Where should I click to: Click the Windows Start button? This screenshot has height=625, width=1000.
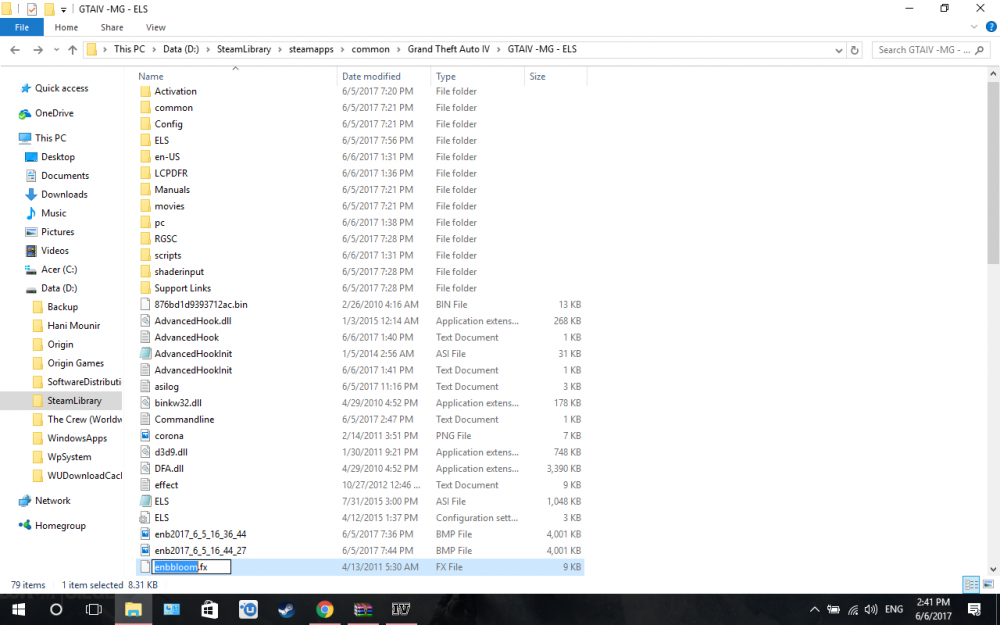(18, 610)
